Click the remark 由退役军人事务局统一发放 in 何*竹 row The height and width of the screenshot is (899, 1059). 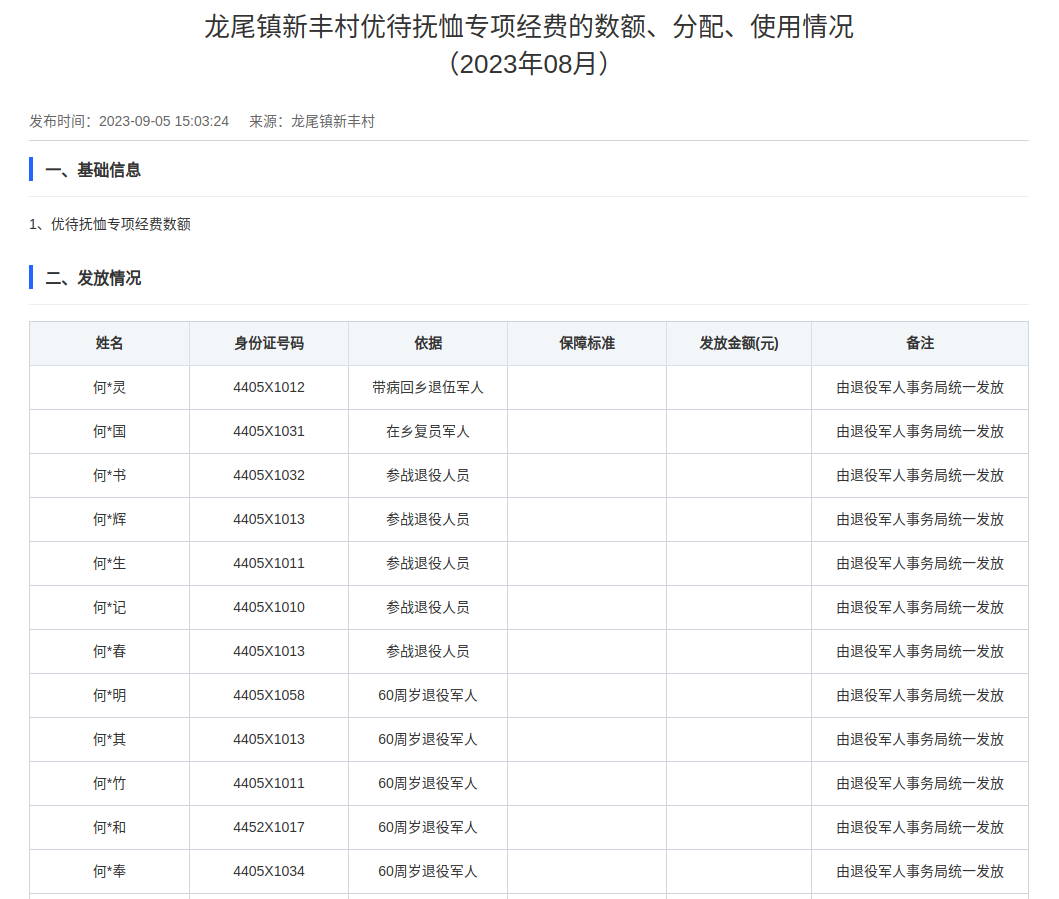[x=920, y=784]
